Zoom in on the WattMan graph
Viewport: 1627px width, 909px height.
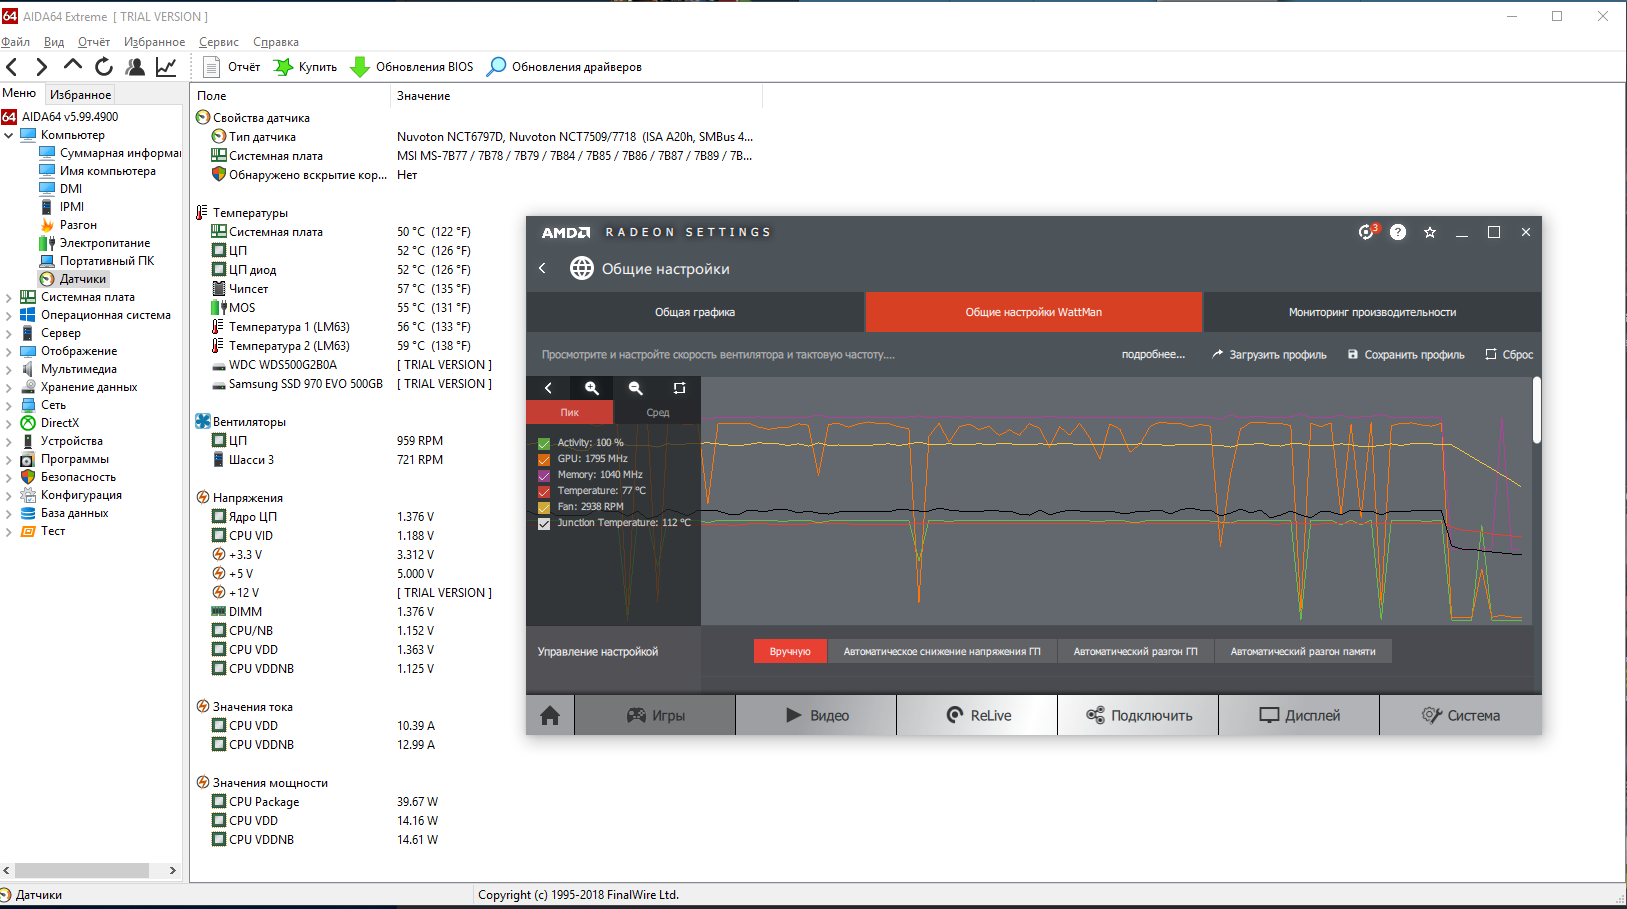tap(592, 388)
